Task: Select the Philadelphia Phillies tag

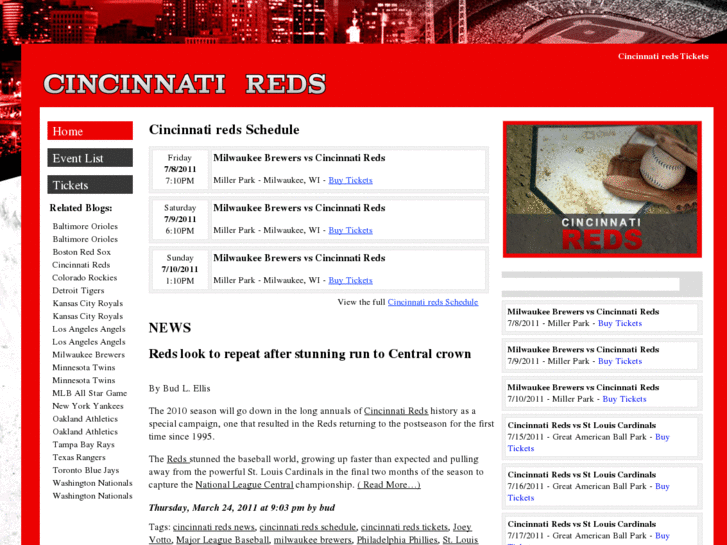Action: click(x=397, y=540)
